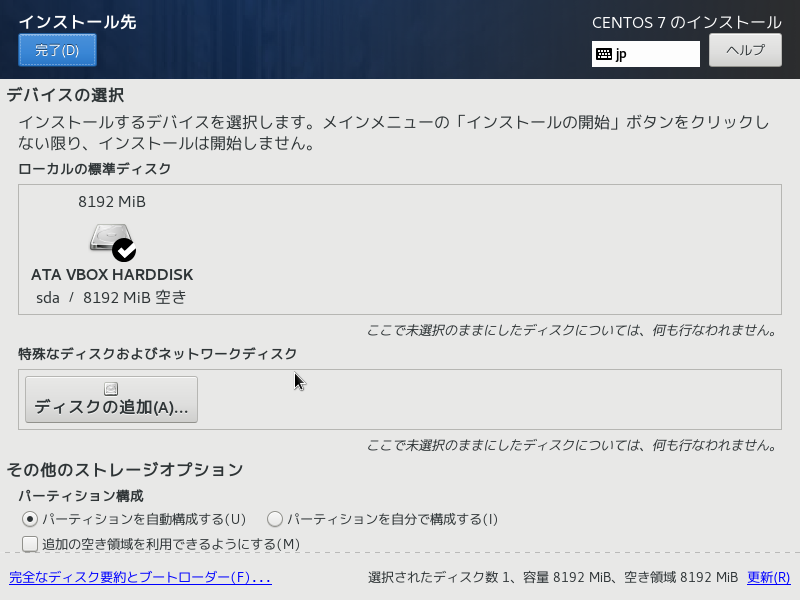
Task: Click the jp keyboard layout field
Action: click(x=655, y=54)
